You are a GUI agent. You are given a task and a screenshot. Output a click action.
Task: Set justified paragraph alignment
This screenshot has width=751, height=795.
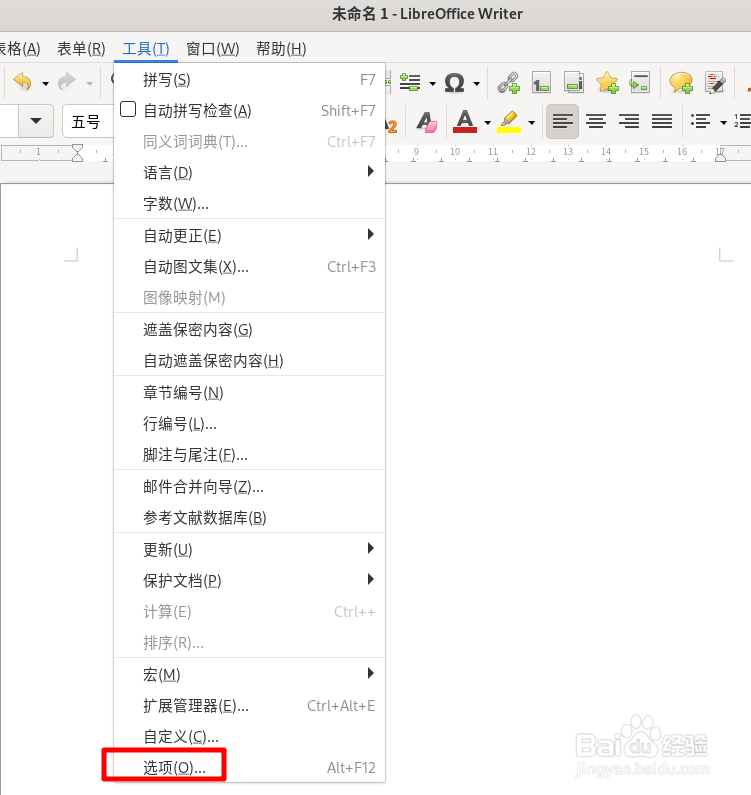pyautogui.click(x=662, y=122)
